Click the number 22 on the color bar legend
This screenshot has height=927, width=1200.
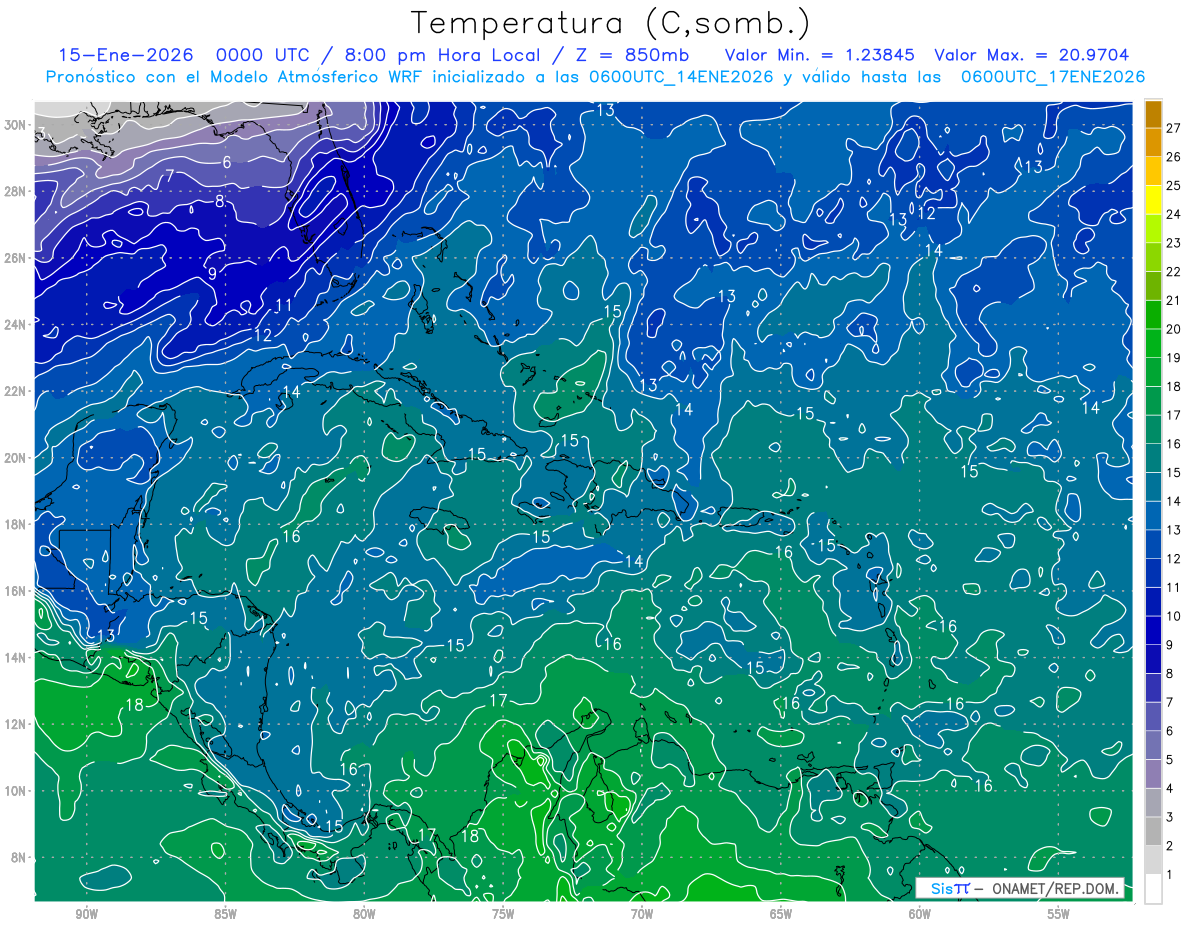pos(1173,271)
